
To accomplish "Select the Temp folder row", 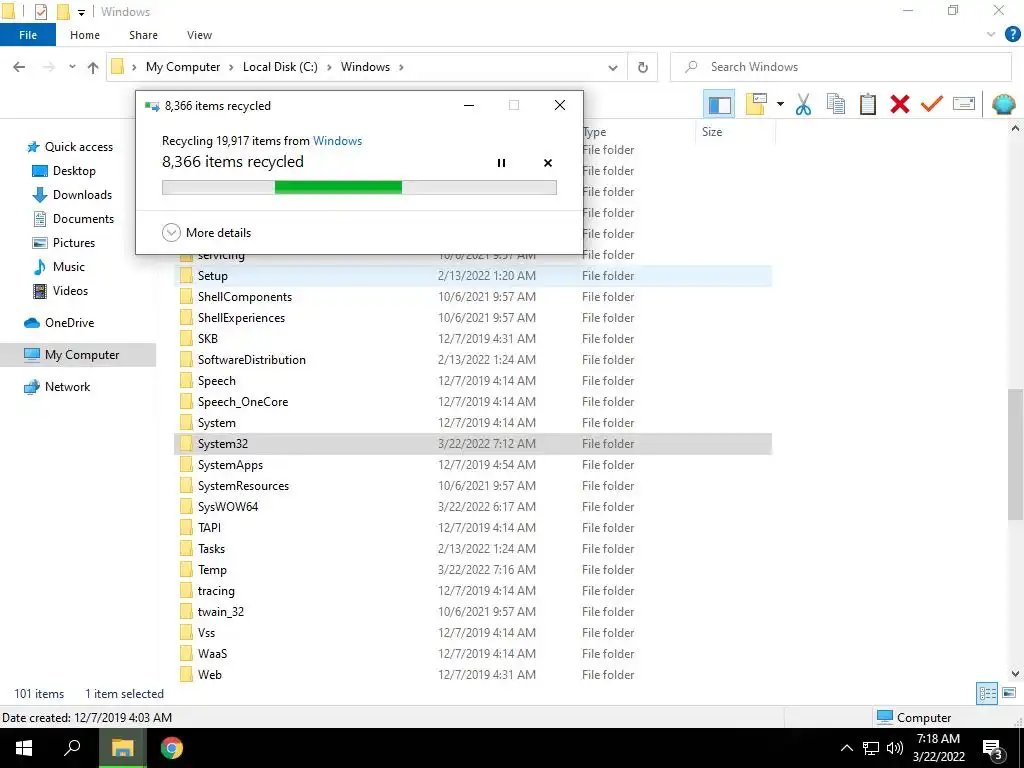I will click(x=473, y=570).
